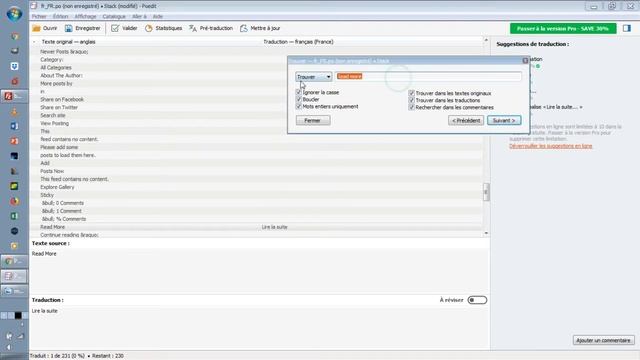The width and height of the screenshot is (640, 360).
Task: Sort by Traduction français column header
Action: (298, 42)
